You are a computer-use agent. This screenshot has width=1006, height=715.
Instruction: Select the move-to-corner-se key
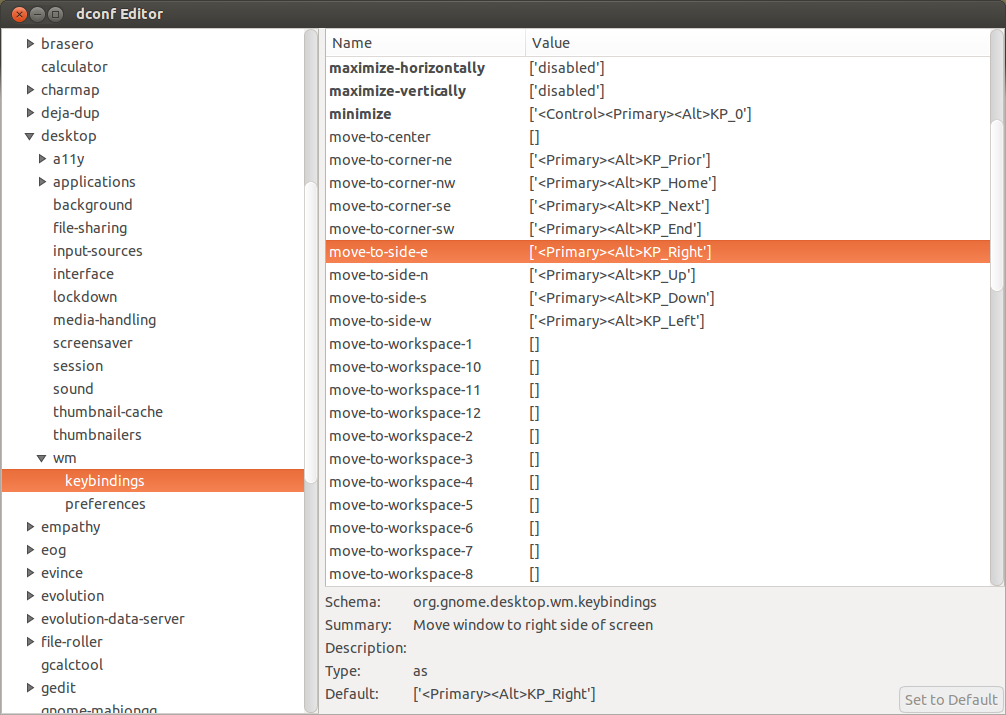(x=658, y=206)
